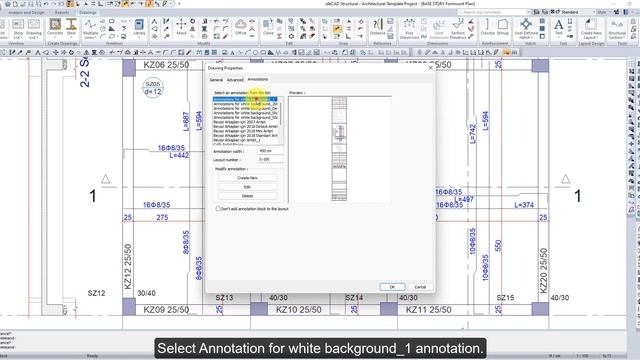Switch to the General tab in dialog
Screen dimensions: 640x360
tap(216, 80)
